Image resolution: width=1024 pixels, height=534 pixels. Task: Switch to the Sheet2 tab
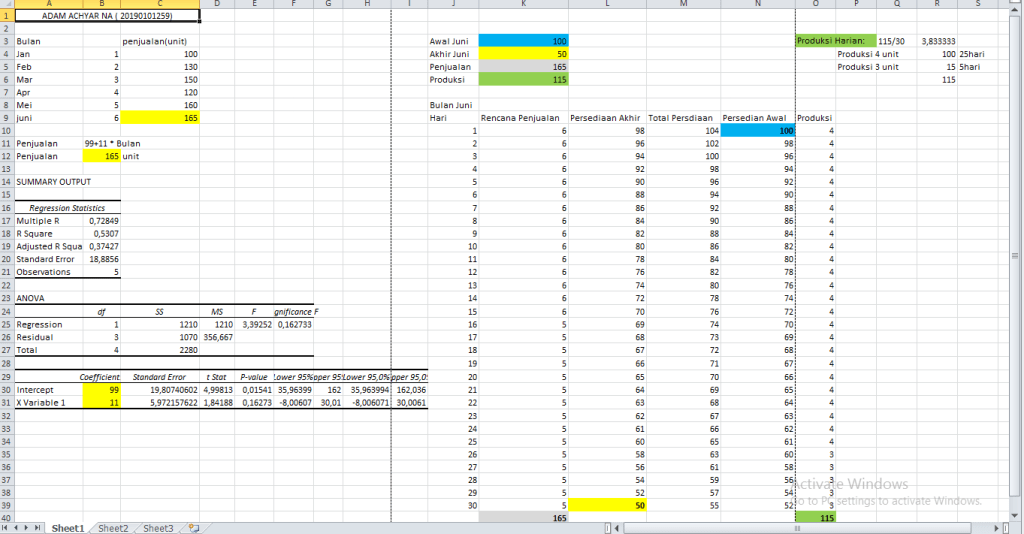(113, 527)
